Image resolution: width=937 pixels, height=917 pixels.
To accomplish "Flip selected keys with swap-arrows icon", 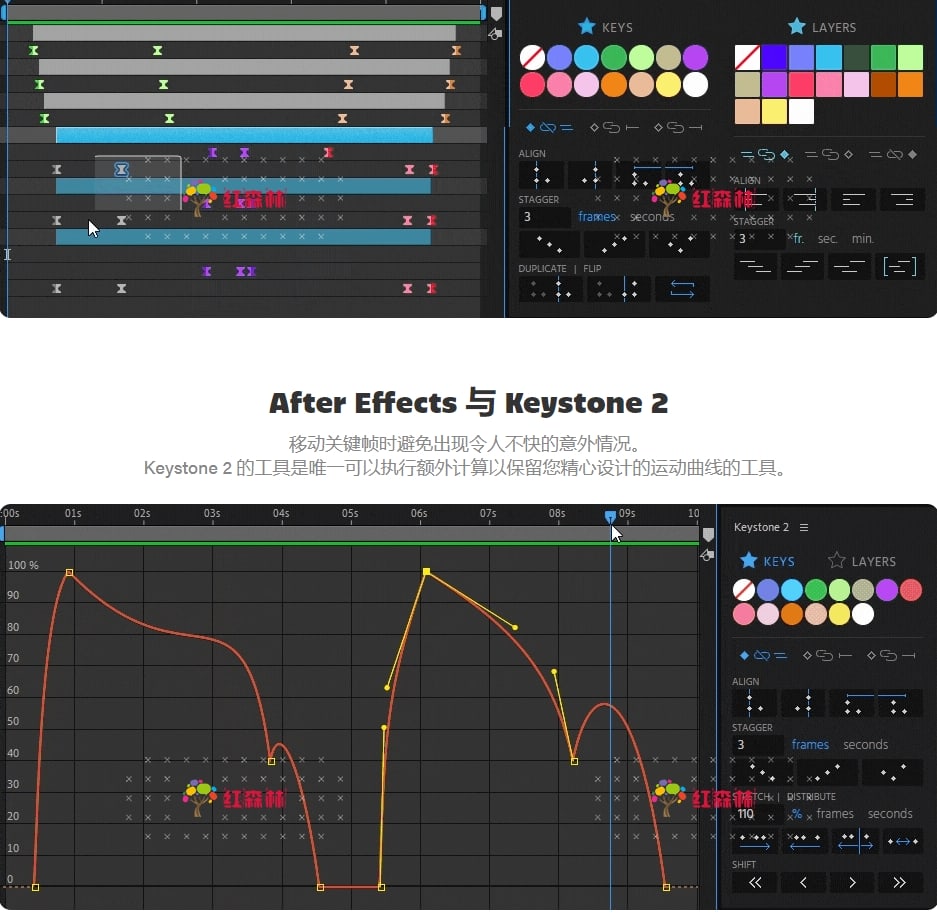I will (682, 289).
